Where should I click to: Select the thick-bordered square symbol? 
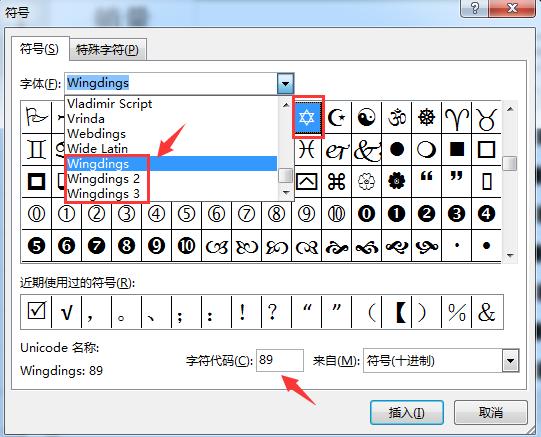point(36,181)
